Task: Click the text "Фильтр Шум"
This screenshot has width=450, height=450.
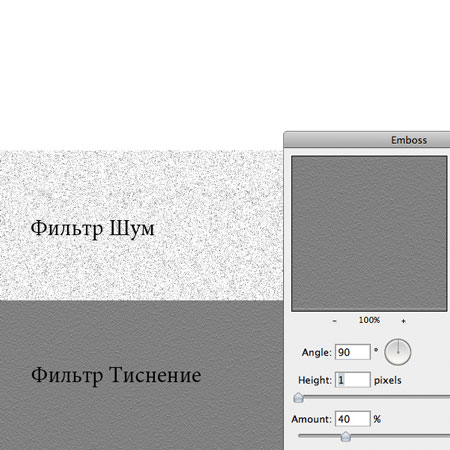Action: pyautogui.click(x=93, y=229)
